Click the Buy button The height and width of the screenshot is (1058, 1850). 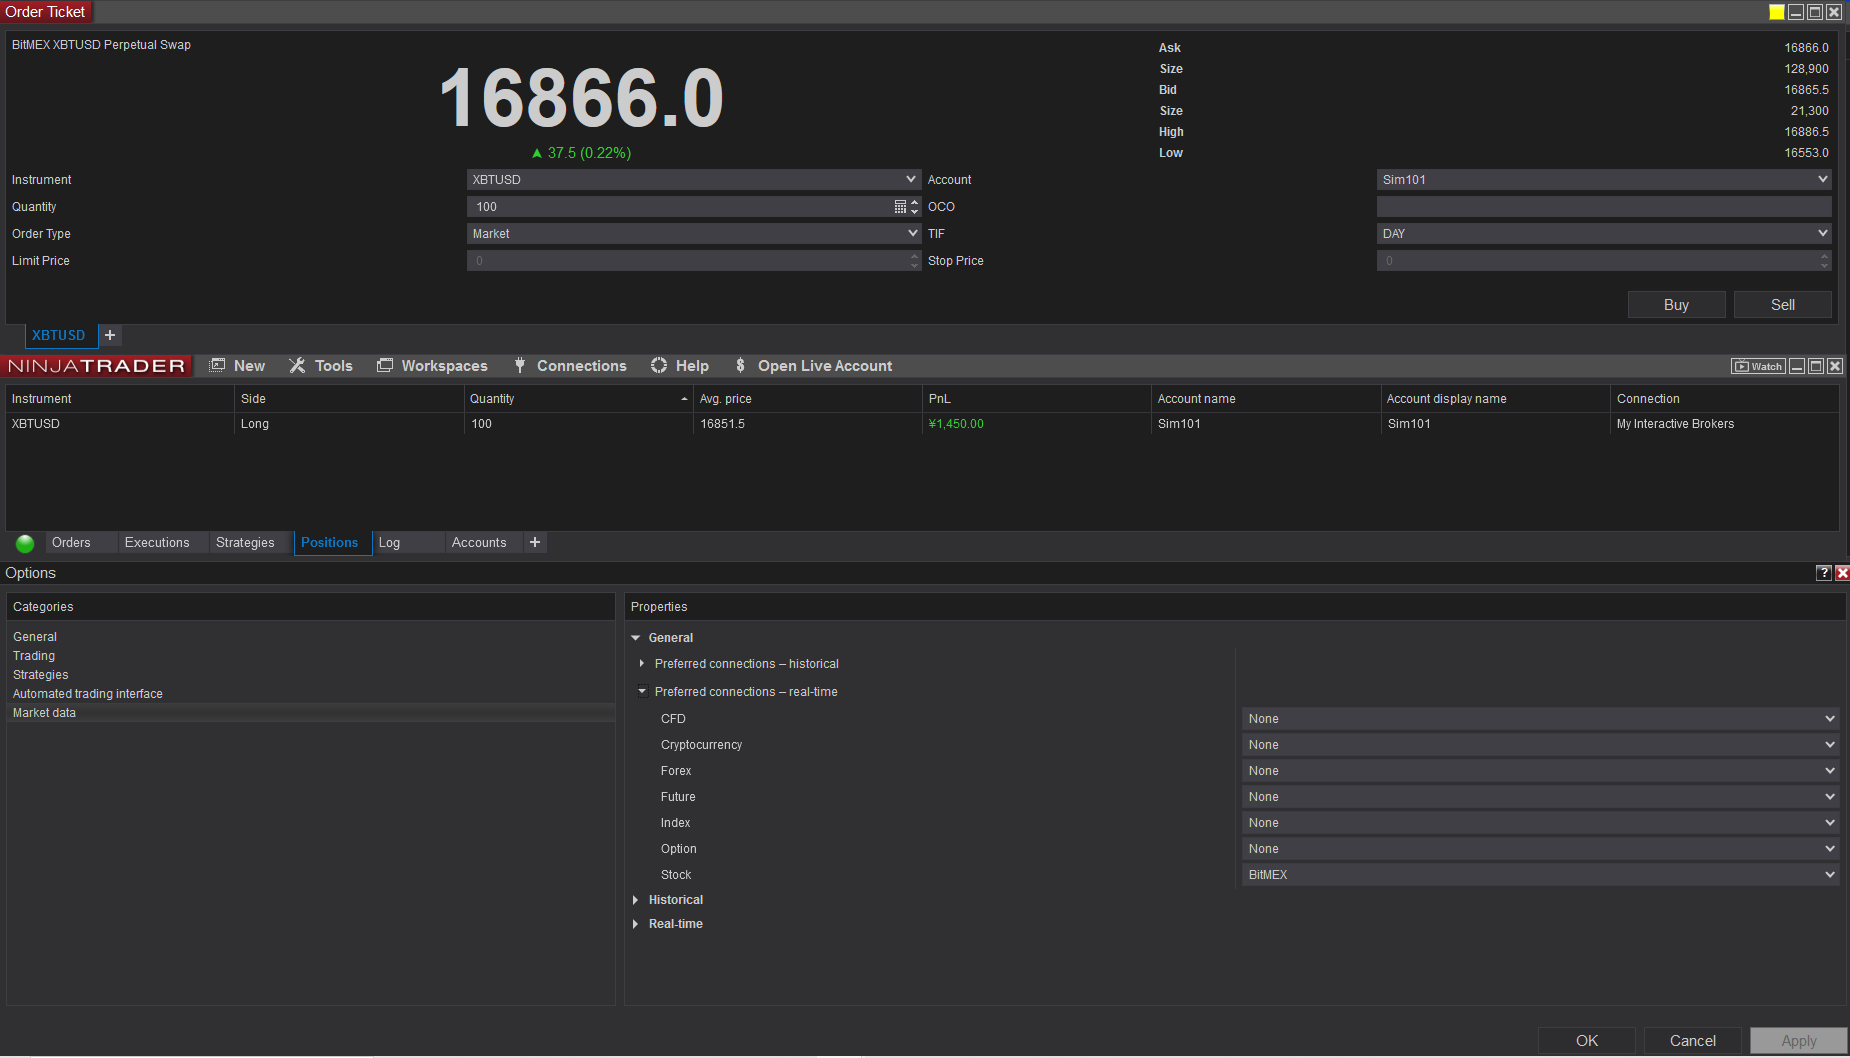pyautogui.click(x=1676, y=305)
